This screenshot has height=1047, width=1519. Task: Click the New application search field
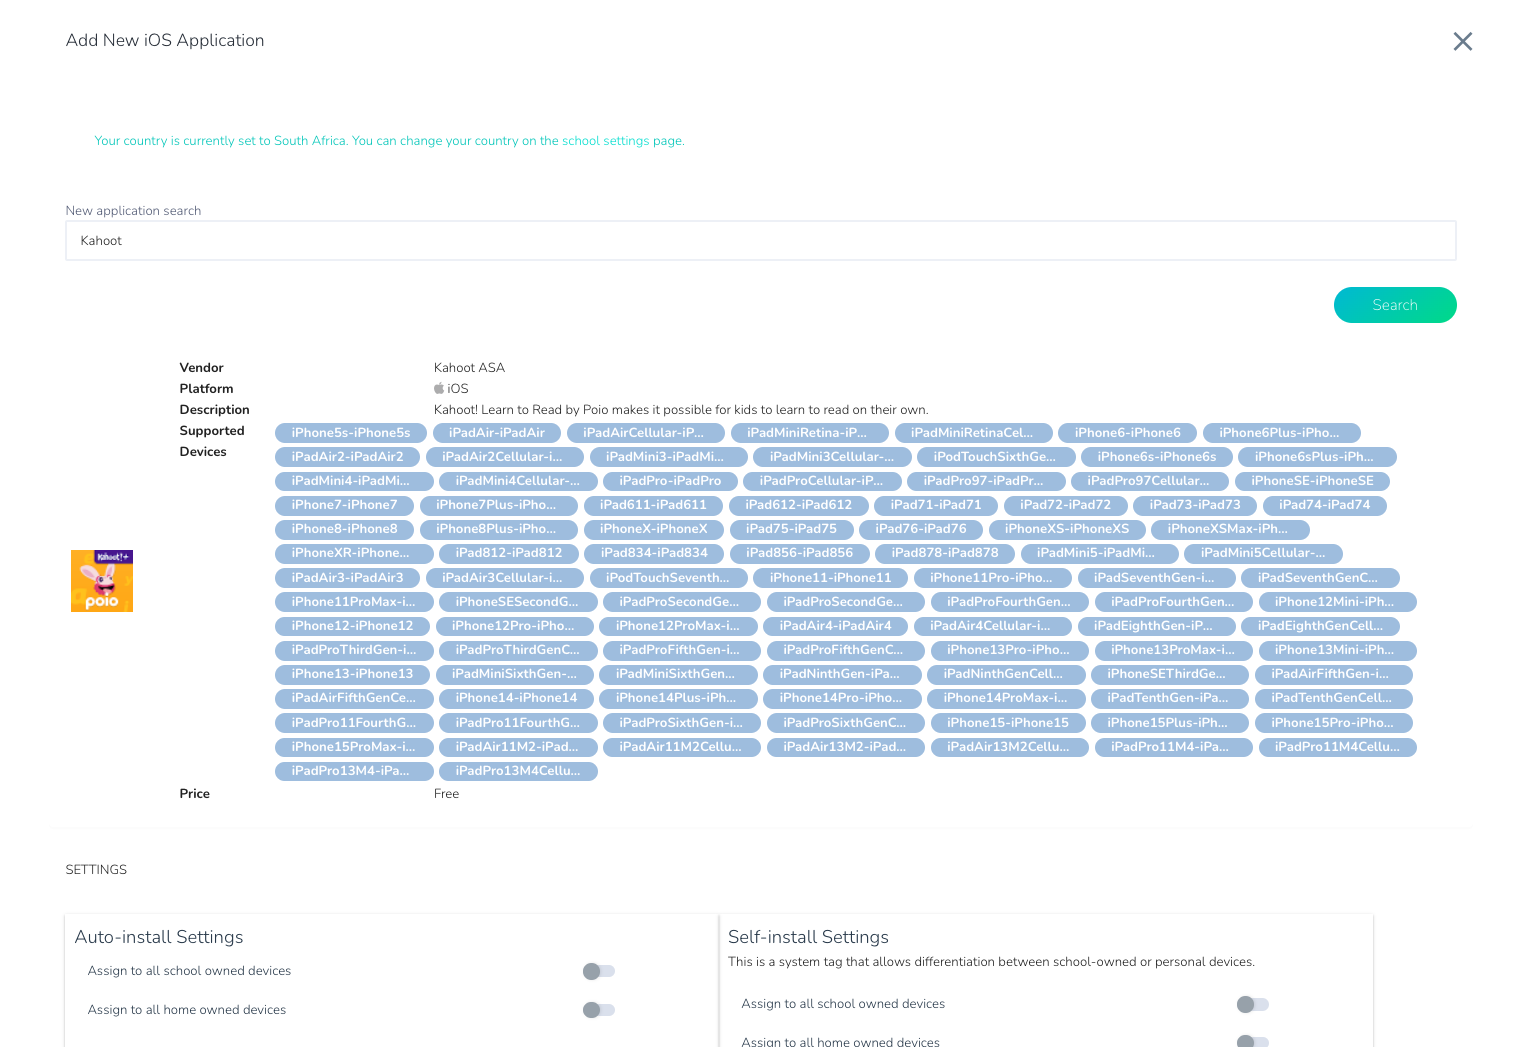coord(760,241)
